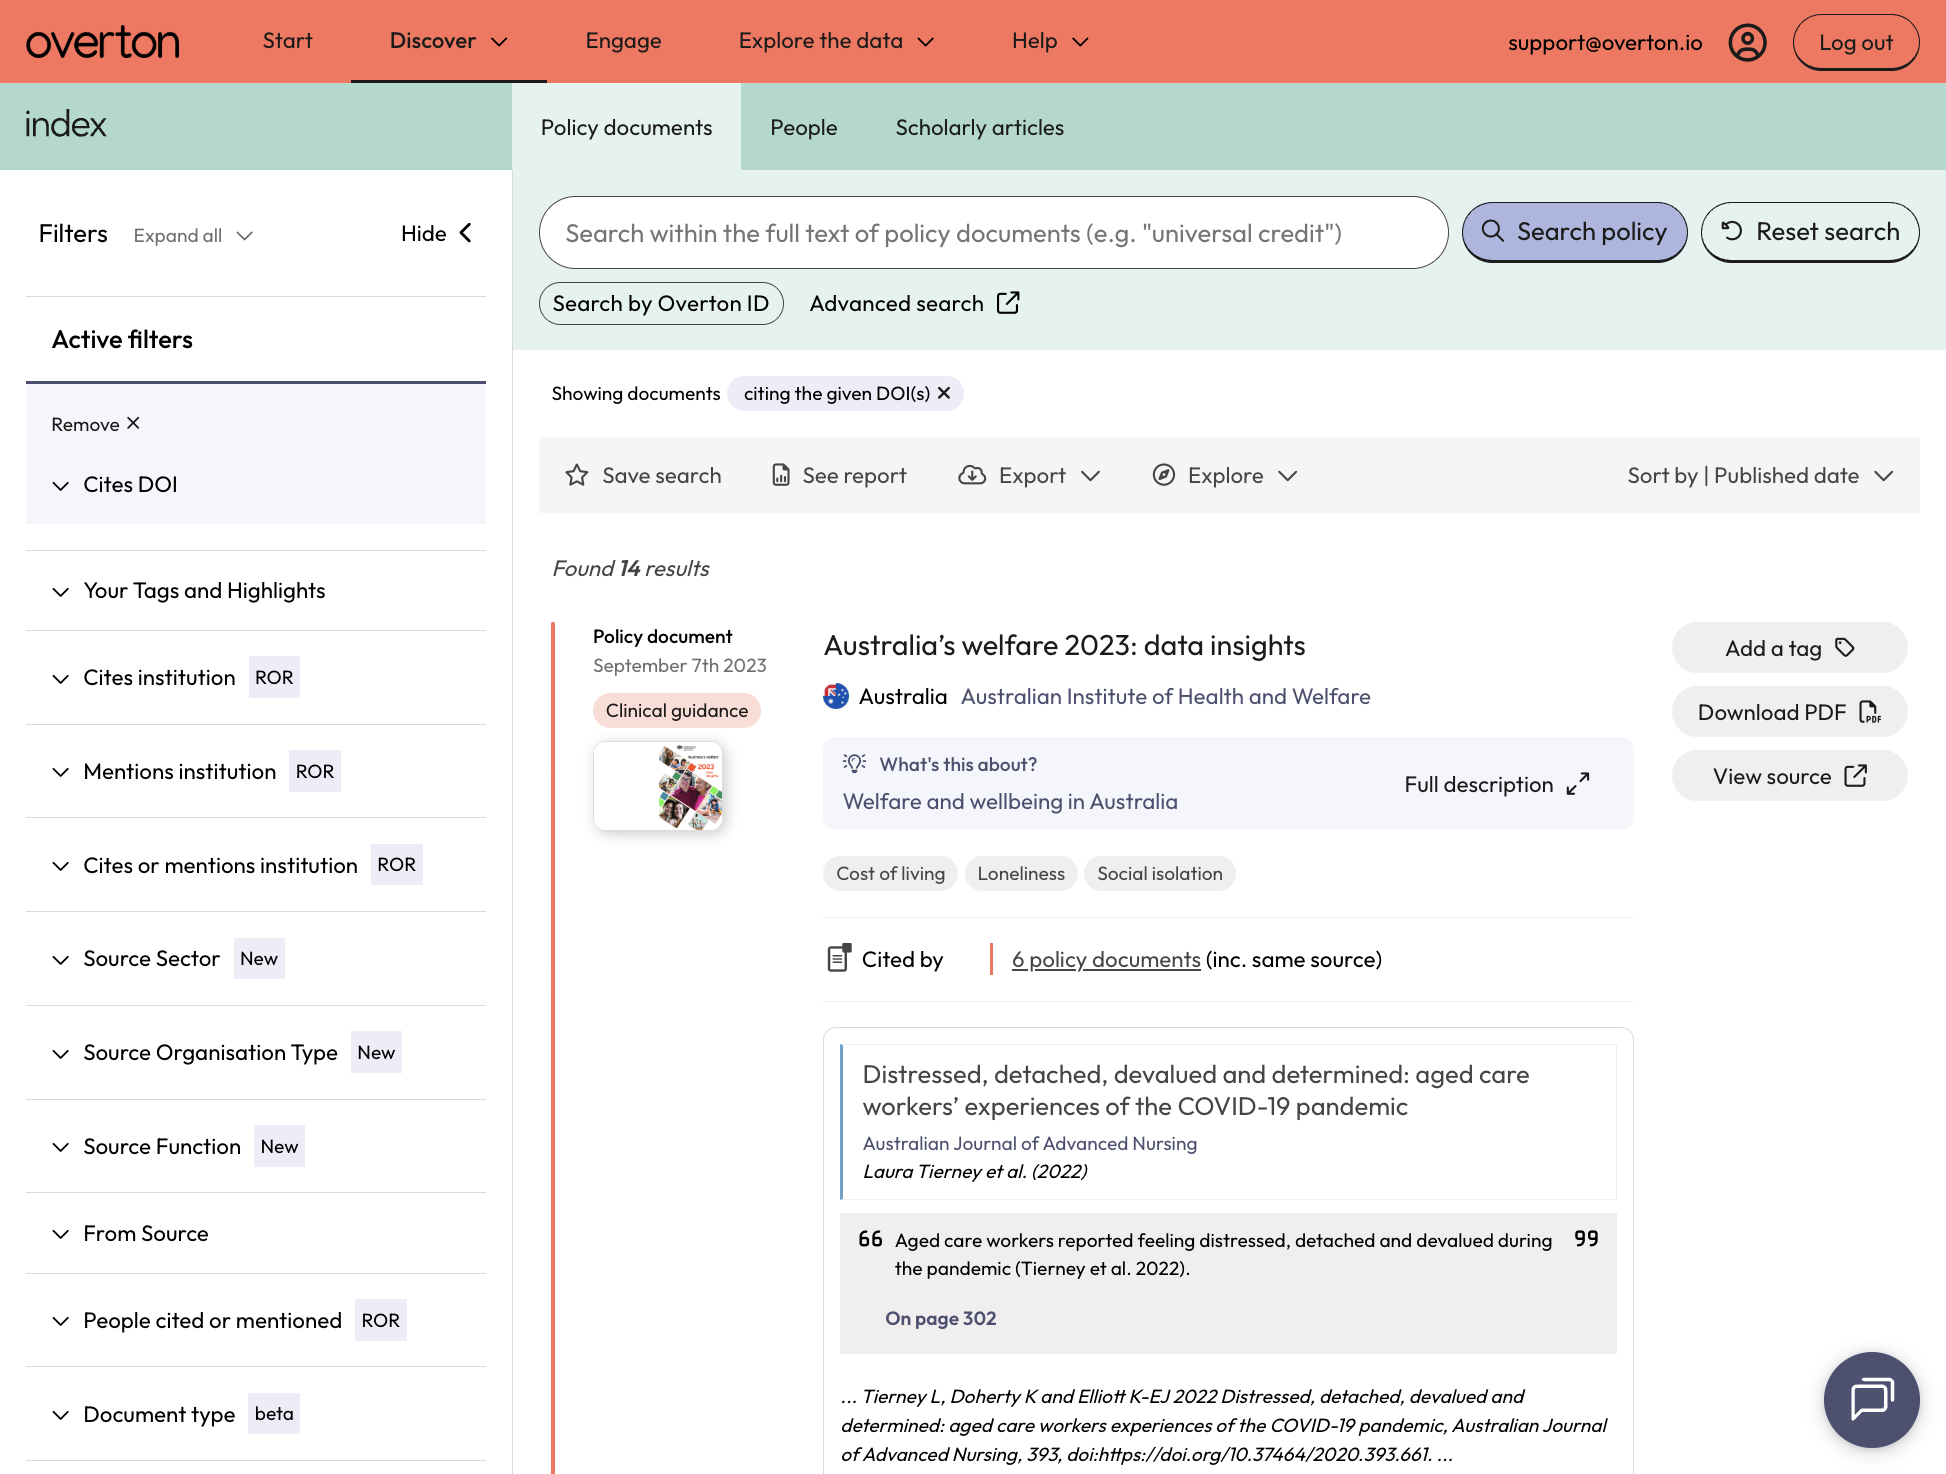Click the external-link icon beside Advanced search
Screen dimensions: 1946x1474
(1008, 303)
